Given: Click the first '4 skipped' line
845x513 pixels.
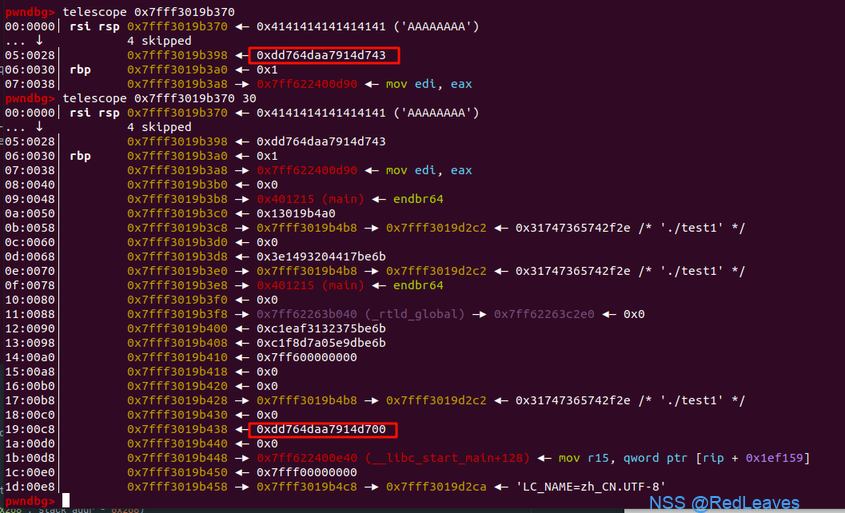Looking at the screenshot, I should tap(159, 41).
